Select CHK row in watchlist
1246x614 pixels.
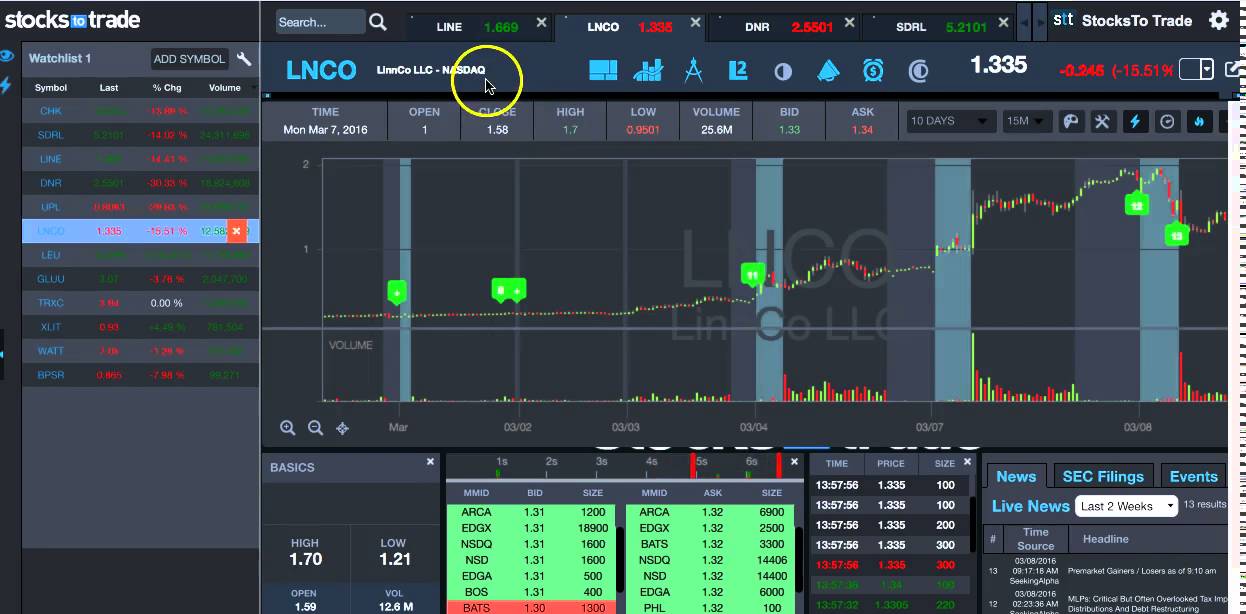[x=141, y=111]
